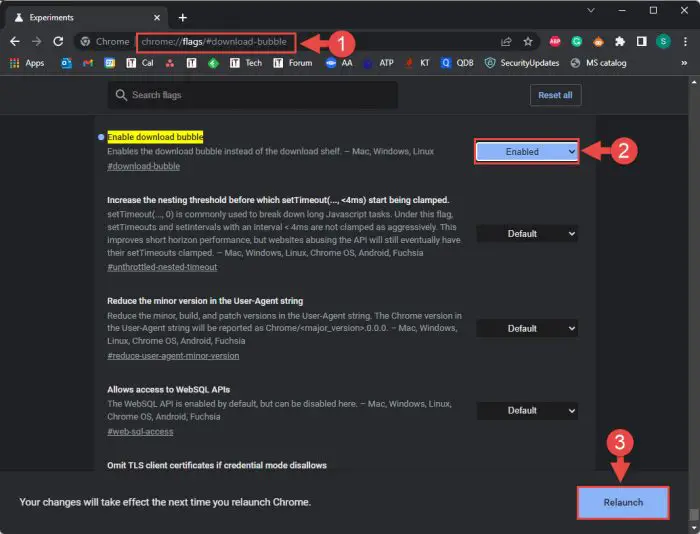
Task: Open the Gmail bookmark icon
Action: tap(88, 63)
